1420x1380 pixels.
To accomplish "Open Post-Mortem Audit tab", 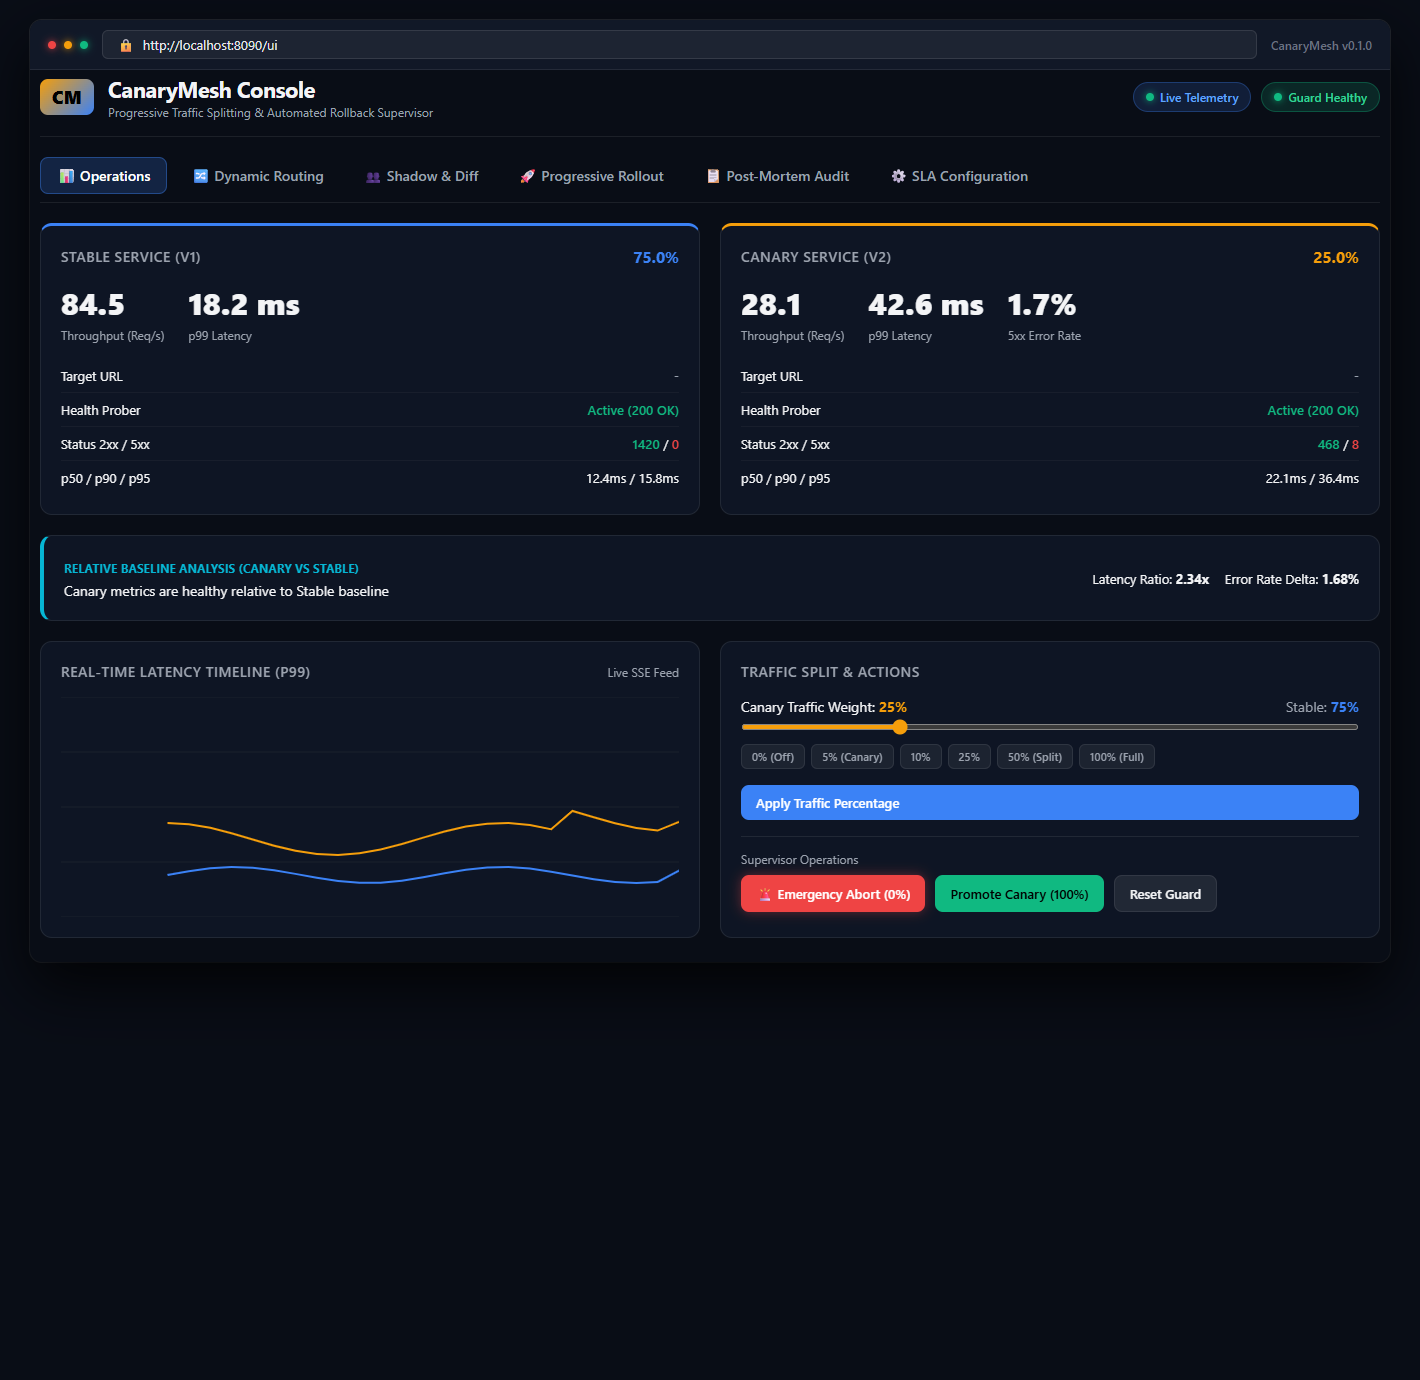I will click(778, 176).
